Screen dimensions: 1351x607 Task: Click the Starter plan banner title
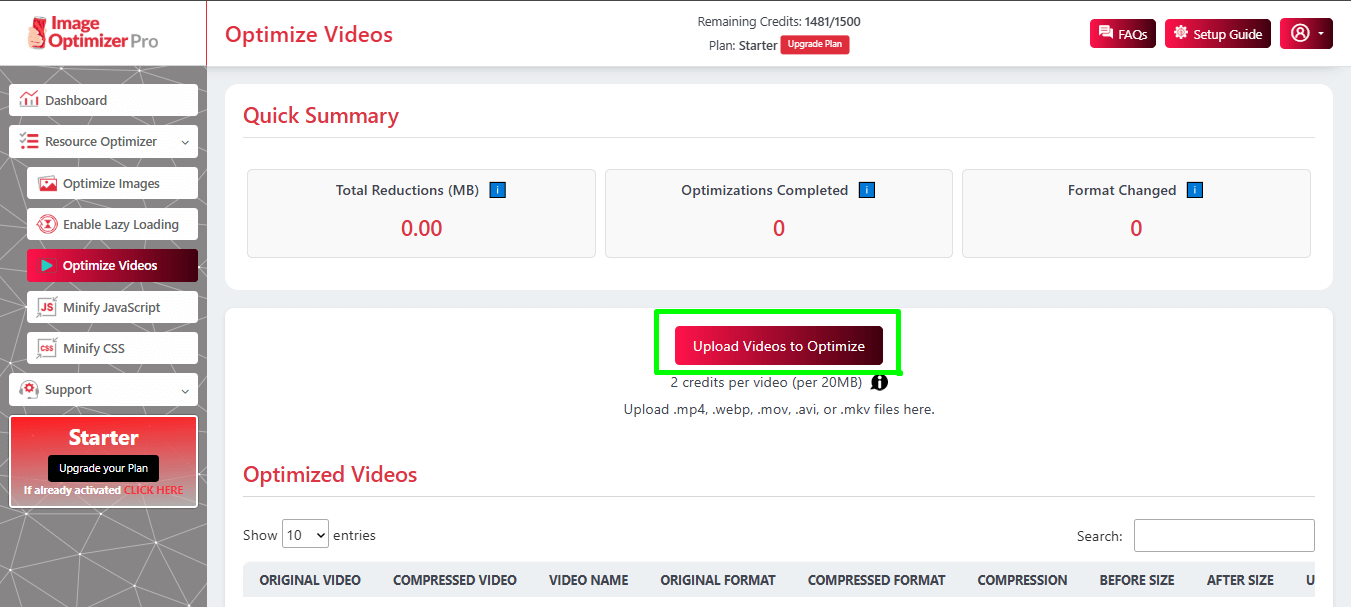click(103, 437)
